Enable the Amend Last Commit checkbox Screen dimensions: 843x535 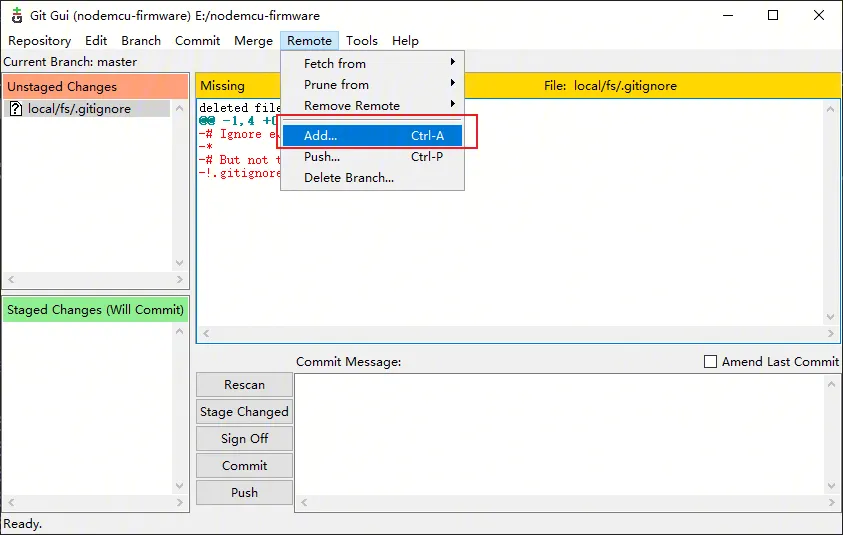pos(711,362)
